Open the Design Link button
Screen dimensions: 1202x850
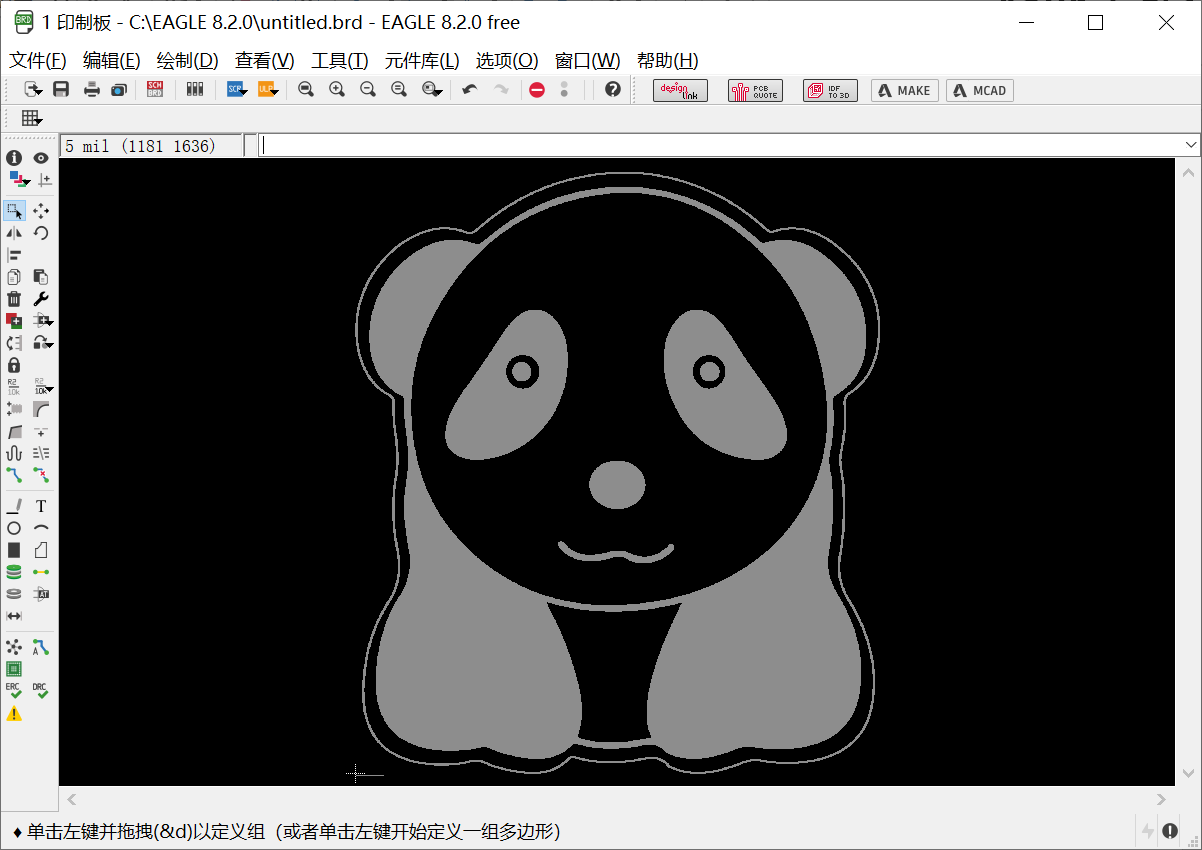(x=681, y=90)
